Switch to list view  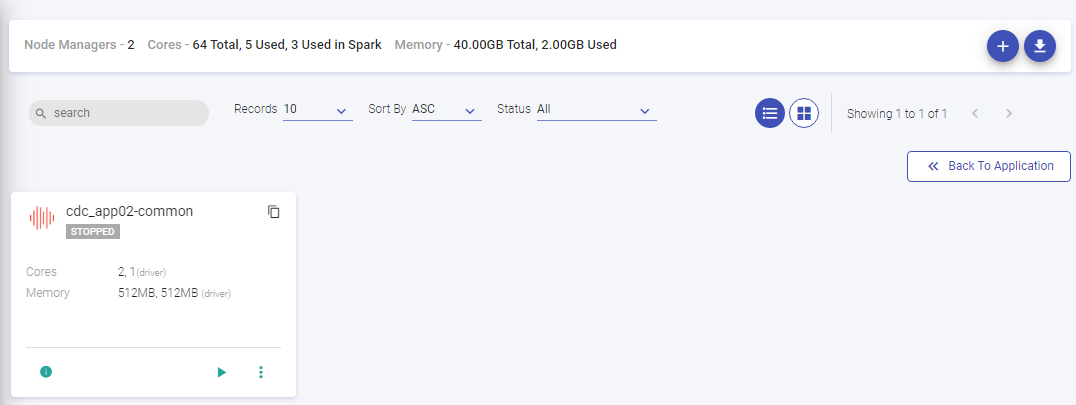770,113
